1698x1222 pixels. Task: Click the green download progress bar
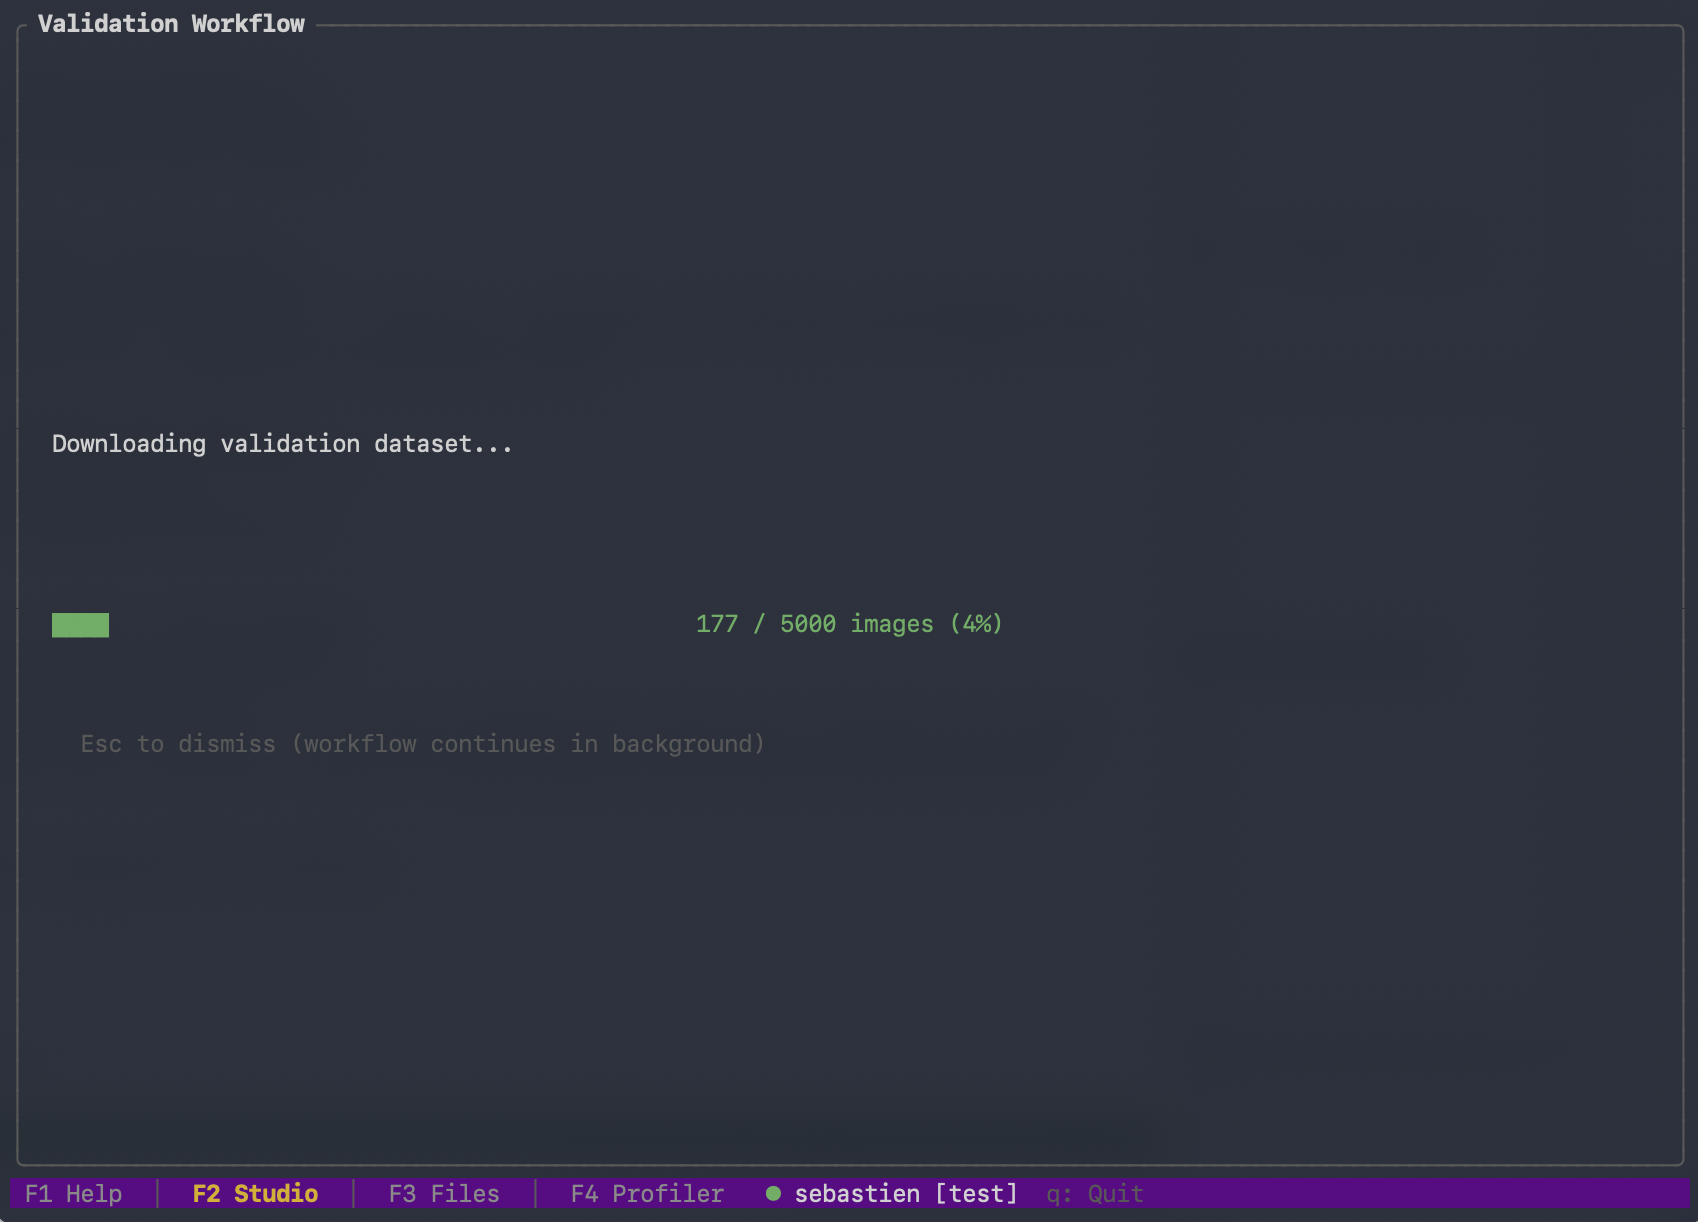point(80,625)
